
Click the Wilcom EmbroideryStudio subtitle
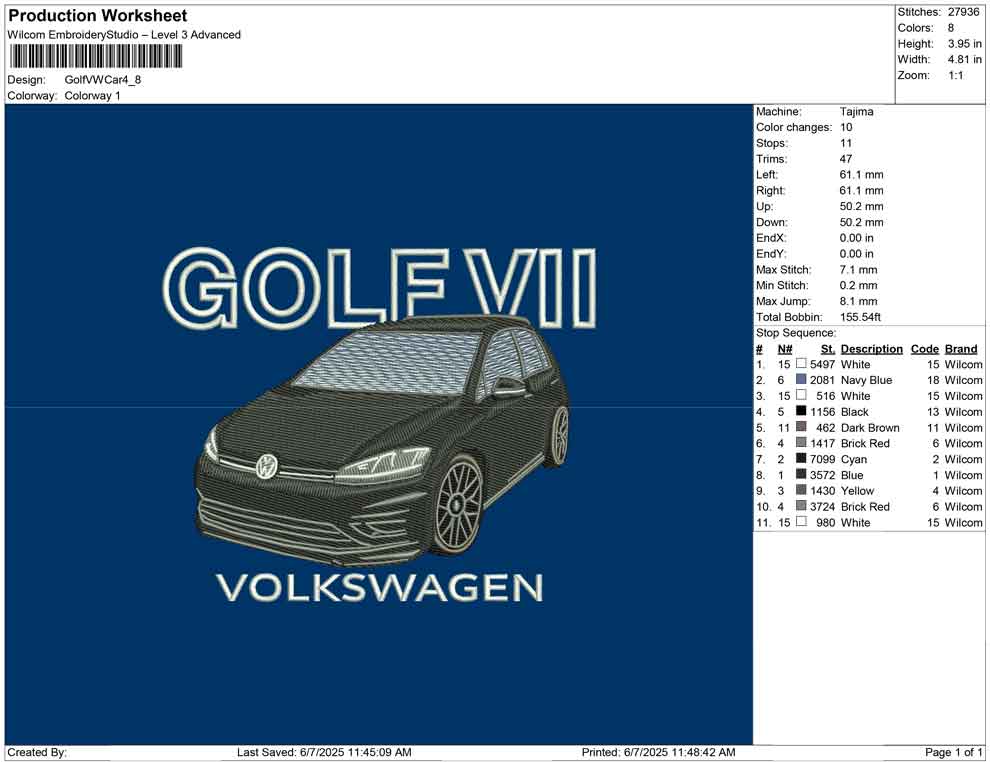click(x=124, y=35)
